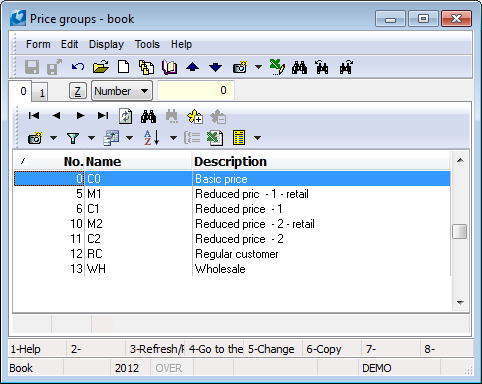
Task: Click the binoculars icon in grid toolbar
Action: (148, 116)
